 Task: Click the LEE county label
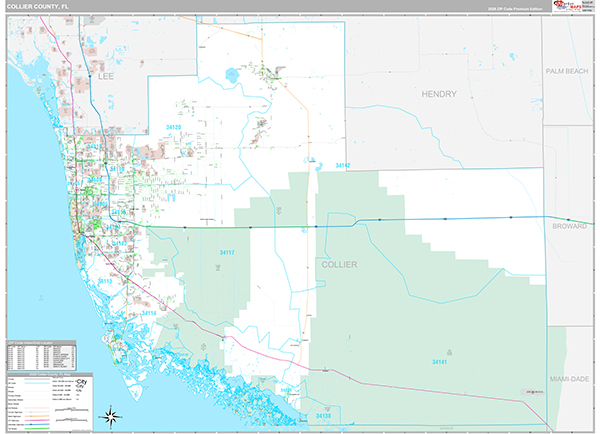pyautogui.click(x=106, y=75)
